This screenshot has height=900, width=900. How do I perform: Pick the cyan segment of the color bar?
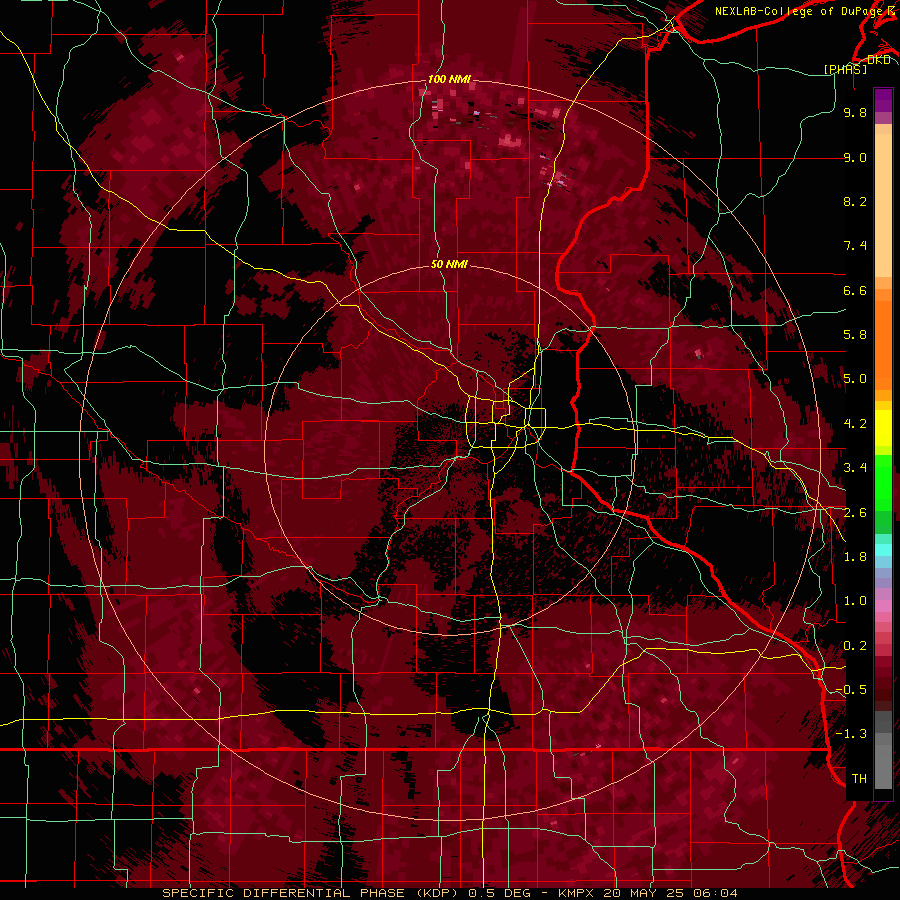tap(883, 550)
